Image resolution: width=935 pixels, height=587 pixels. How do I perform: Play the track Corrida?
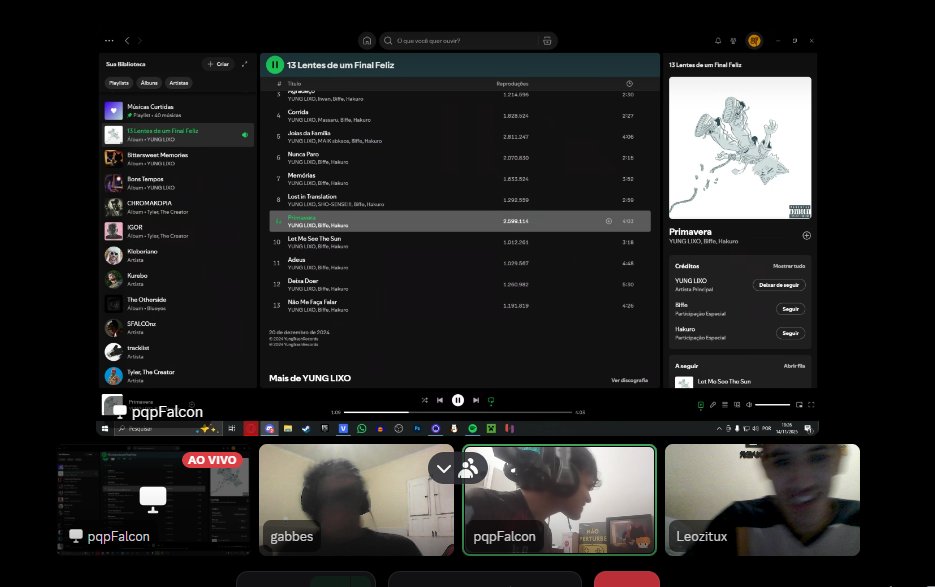[460, 116]
